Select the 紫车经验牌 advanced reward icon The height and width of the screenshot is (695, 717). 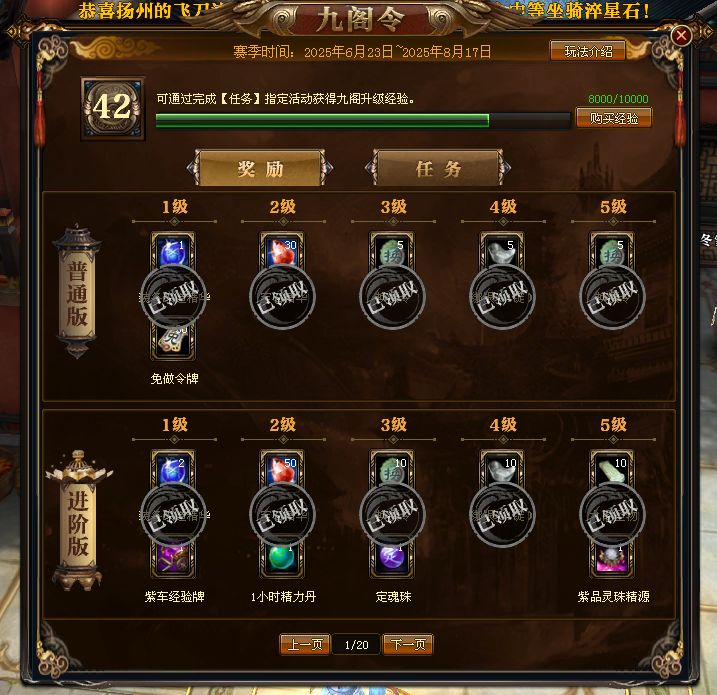click(173, 558)
